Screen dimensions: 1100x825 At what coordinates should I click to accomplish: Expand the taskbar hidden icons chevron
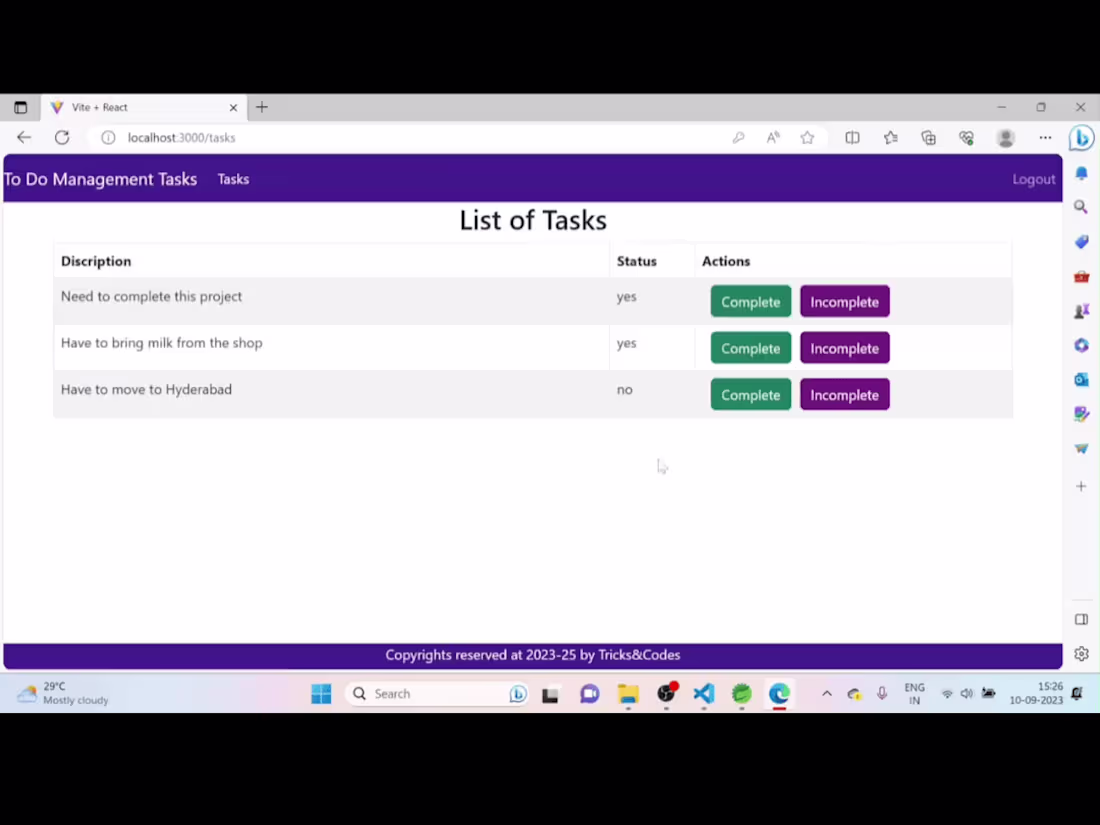pyautogui.click(x=826, y=693)
